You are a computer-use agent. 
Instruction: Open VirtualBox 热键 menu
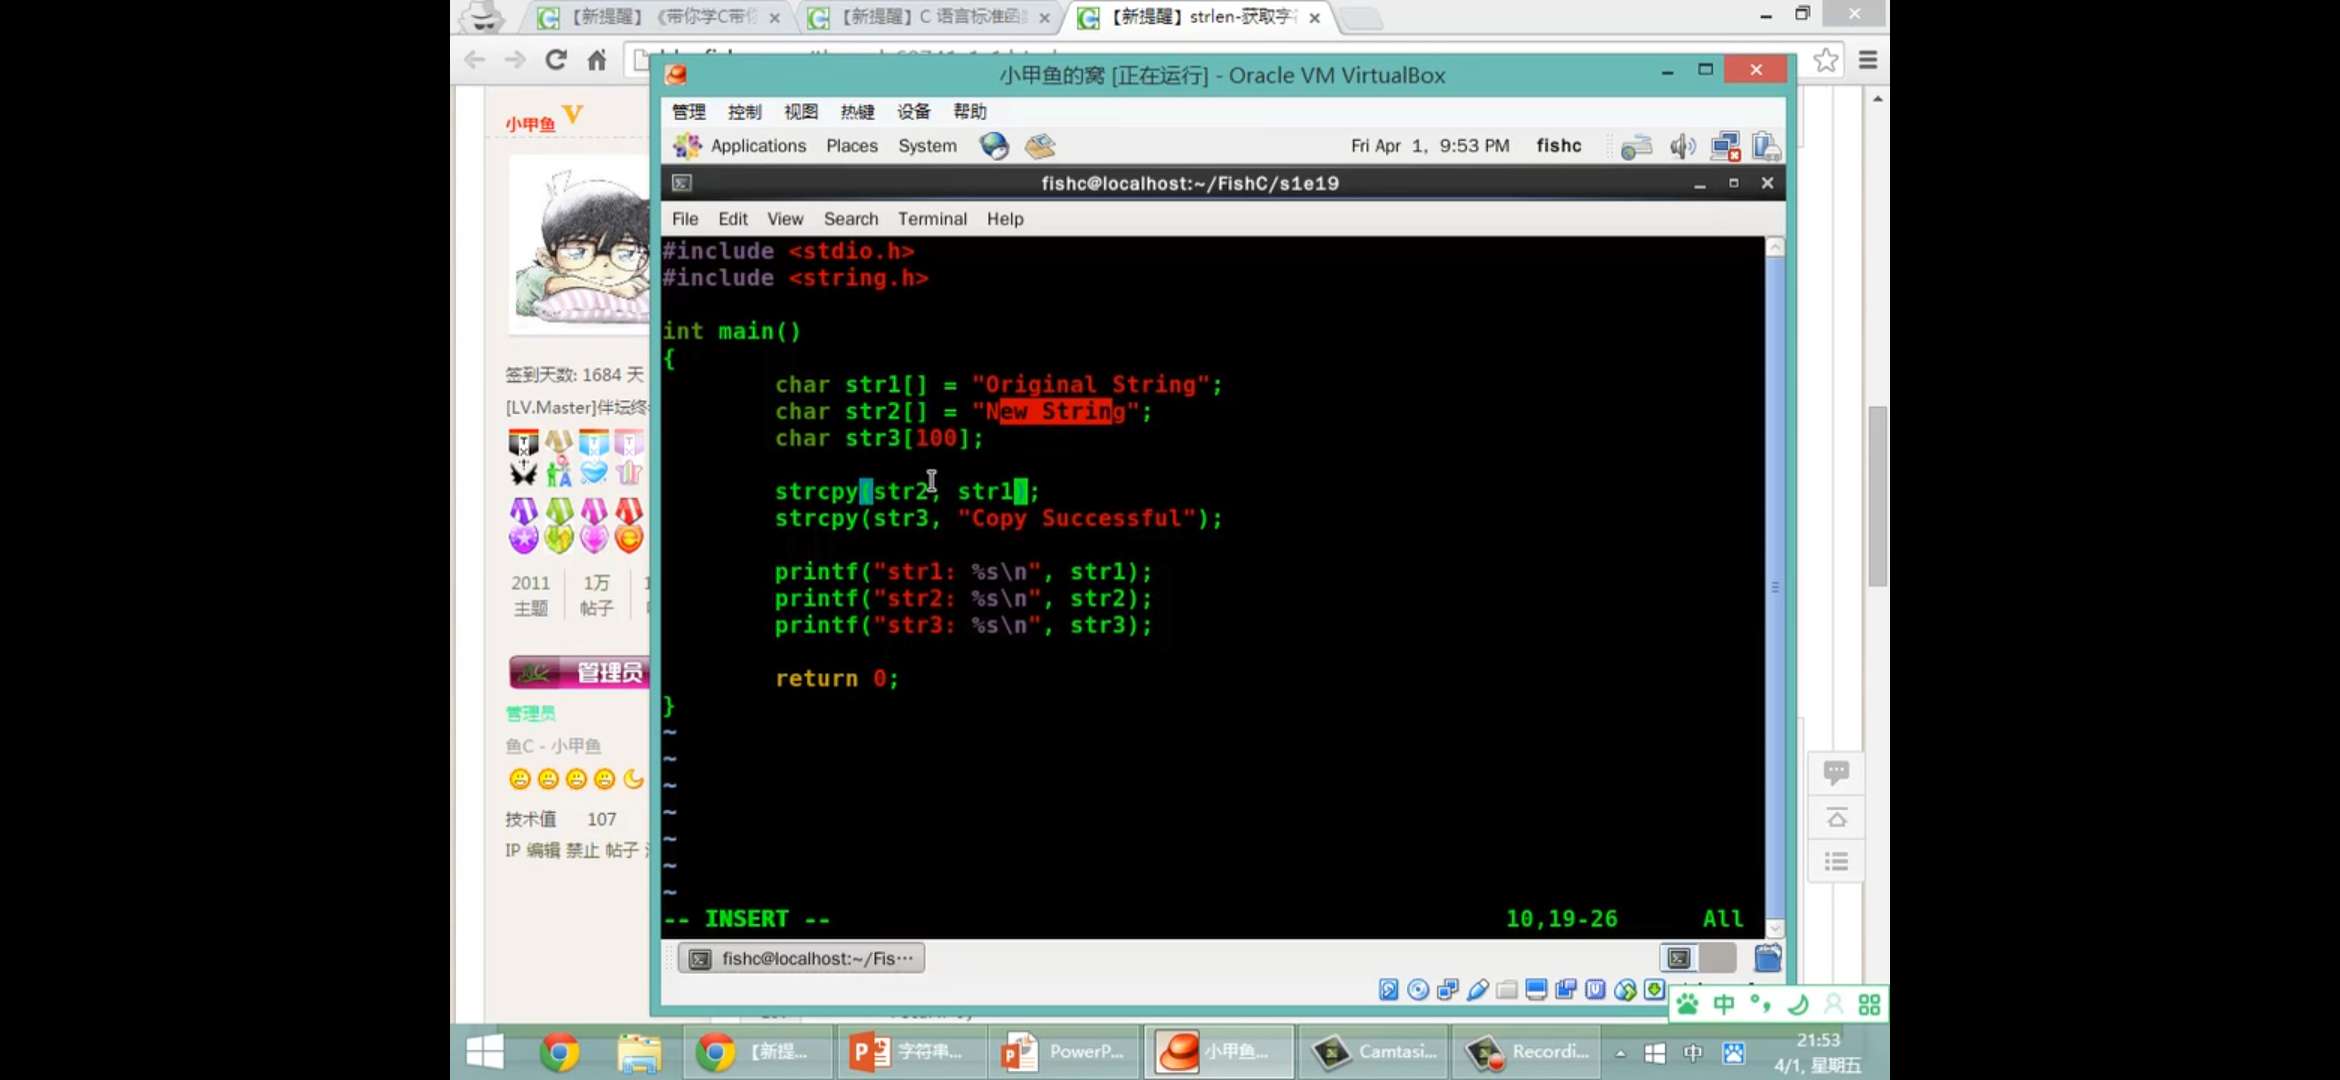pyautogui.click(x=857, y=111)
